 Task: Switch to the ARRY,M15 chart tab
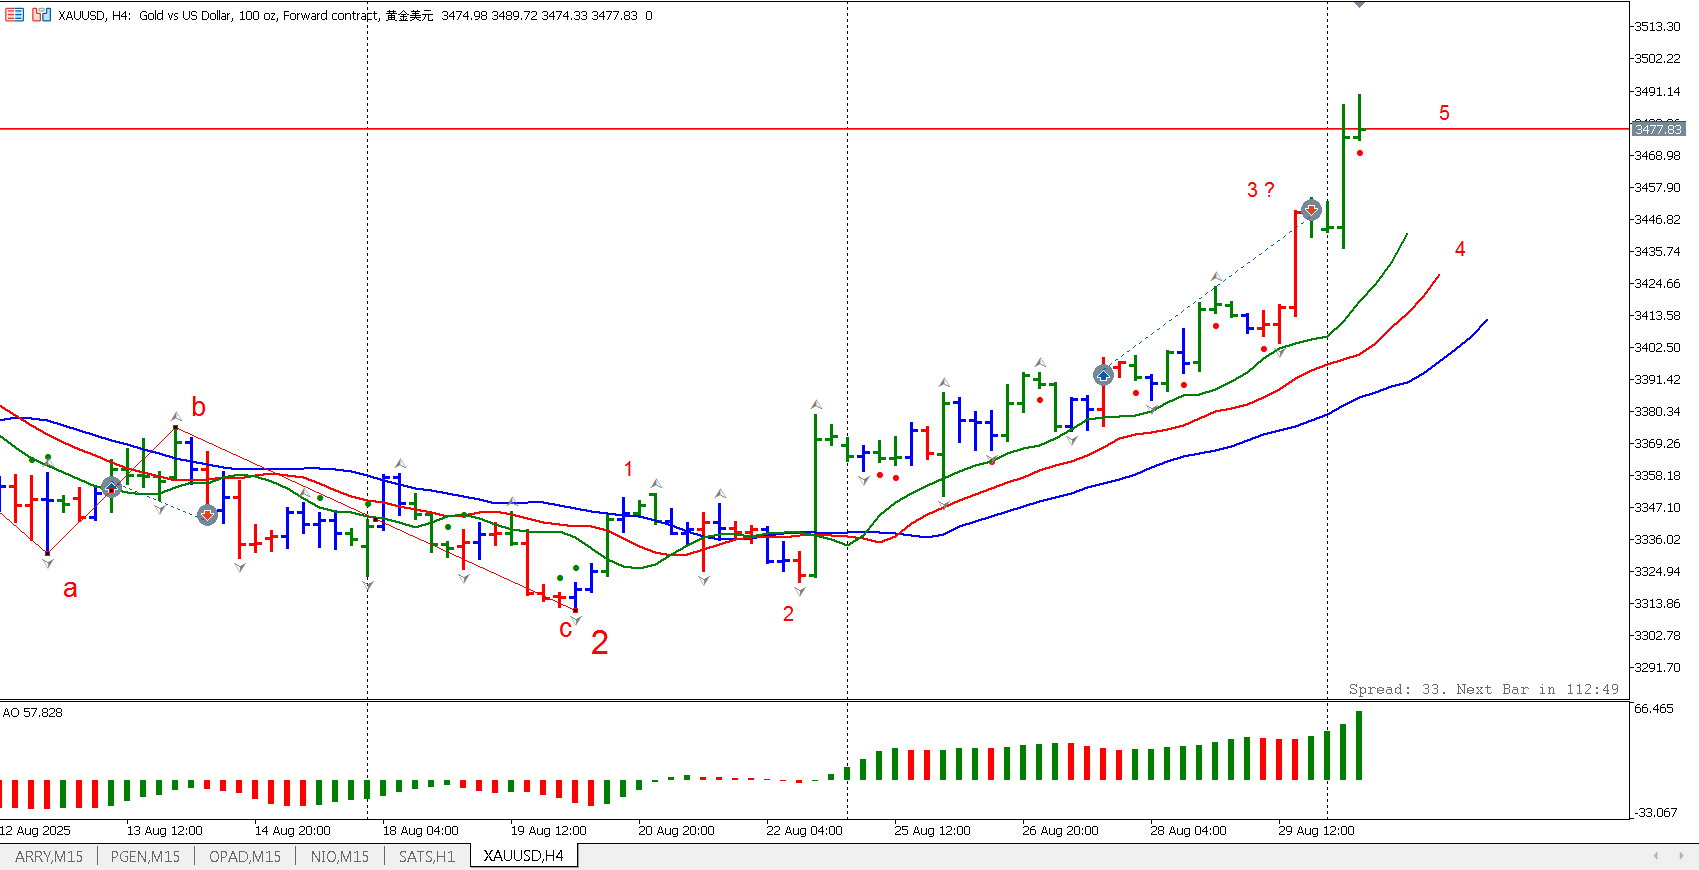pyautogui.click(x=49, y=856)
